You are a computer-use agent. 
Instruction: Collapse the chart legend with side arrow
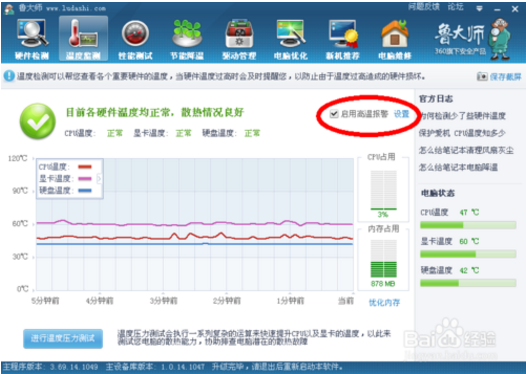coord(99,178)
